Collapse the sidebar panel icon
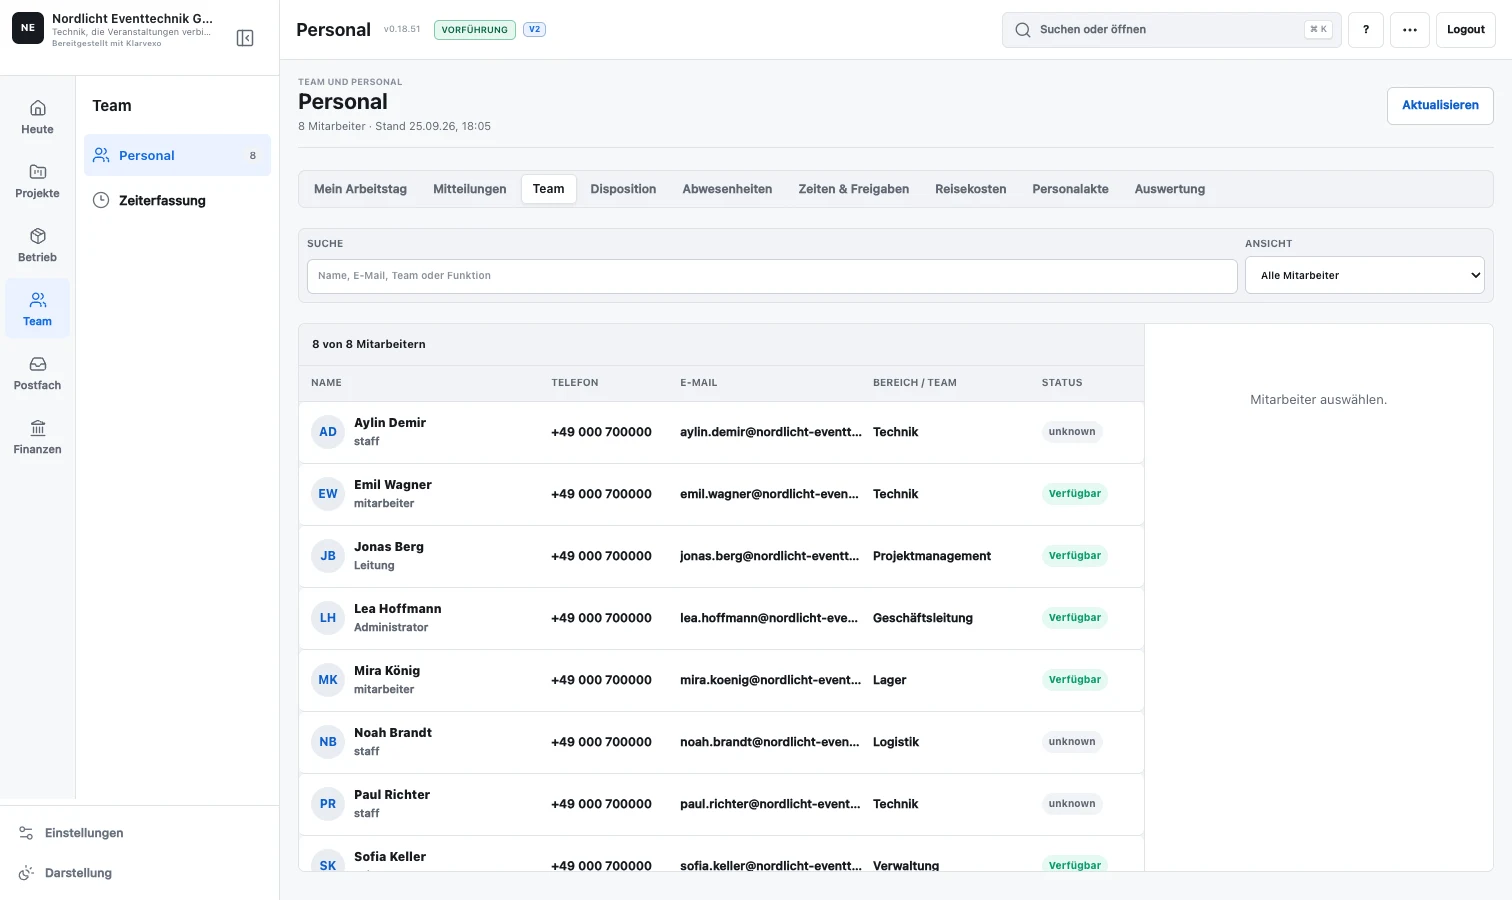Screen dimensions: 1512x900 click(245, 38)
